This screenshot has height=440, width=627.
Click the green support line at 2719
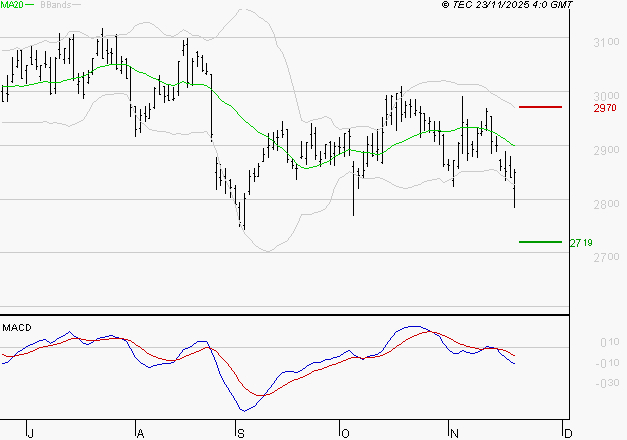540,242
